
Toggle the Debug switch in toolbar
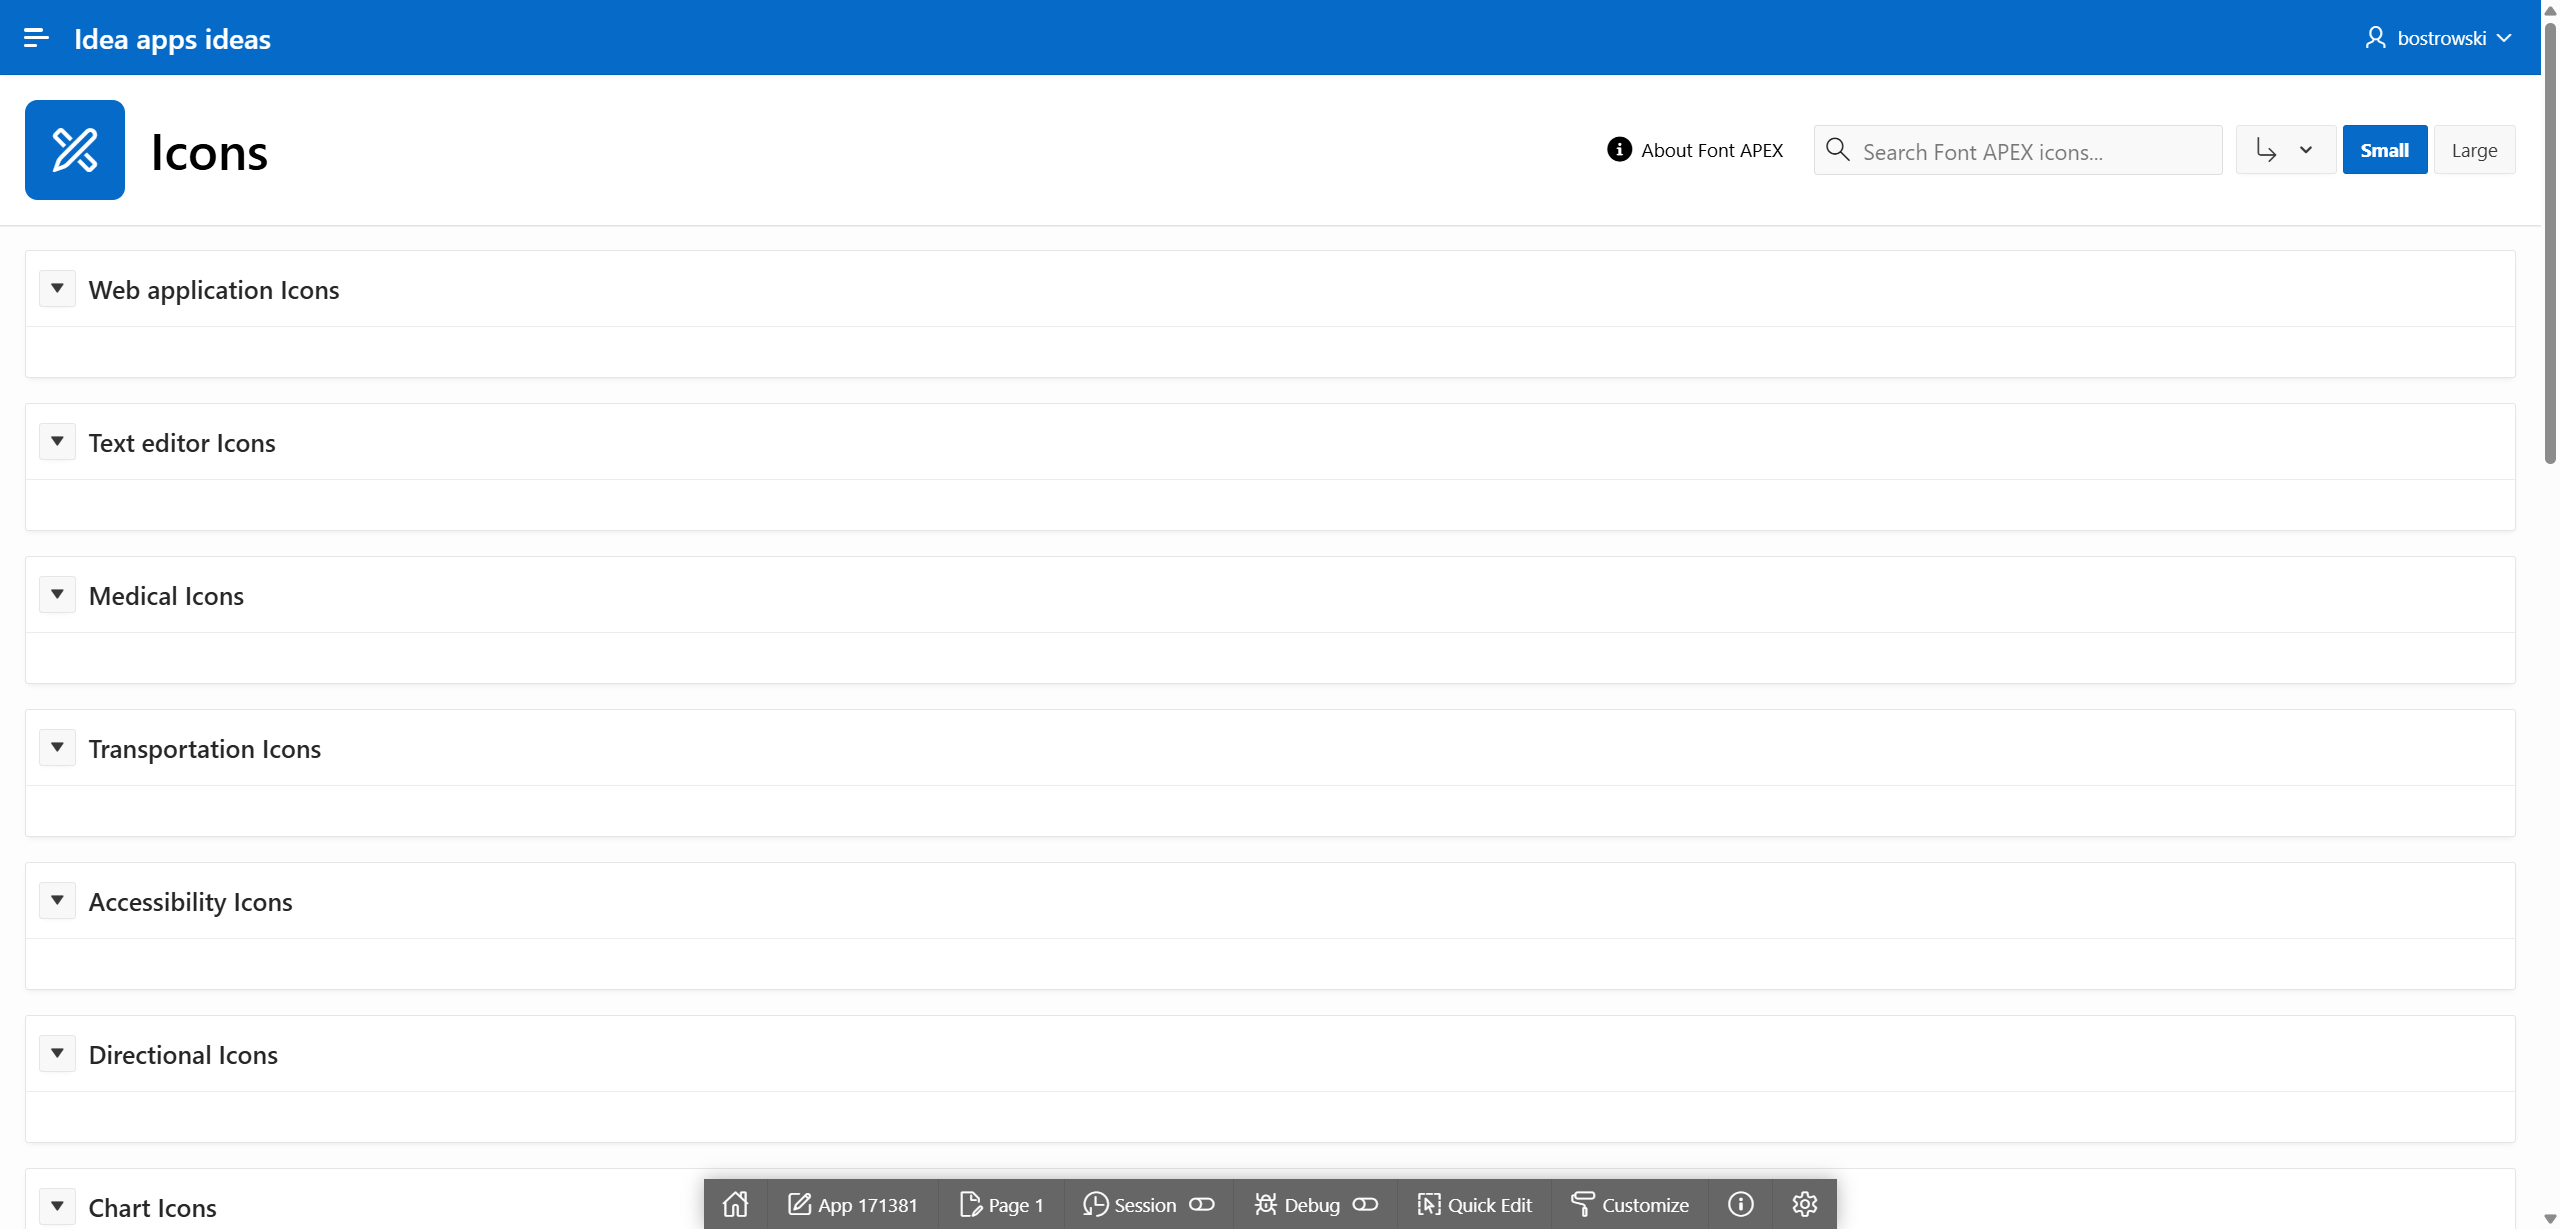1365,1204
